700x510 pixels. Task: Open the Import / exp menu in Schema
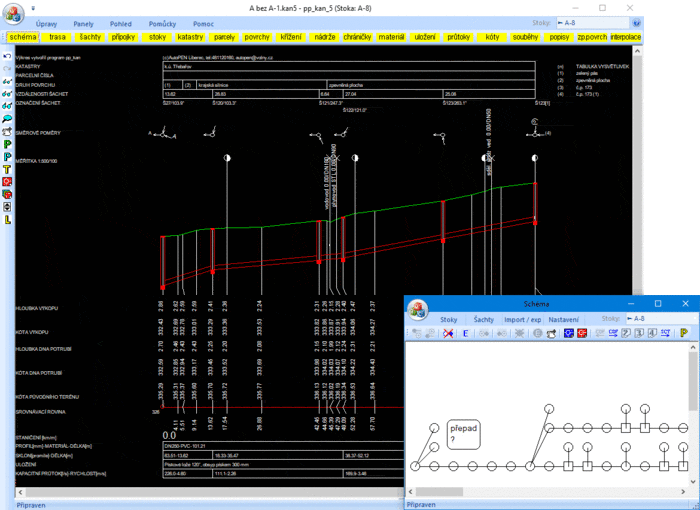pyautogui.click(x=523, y=318)
